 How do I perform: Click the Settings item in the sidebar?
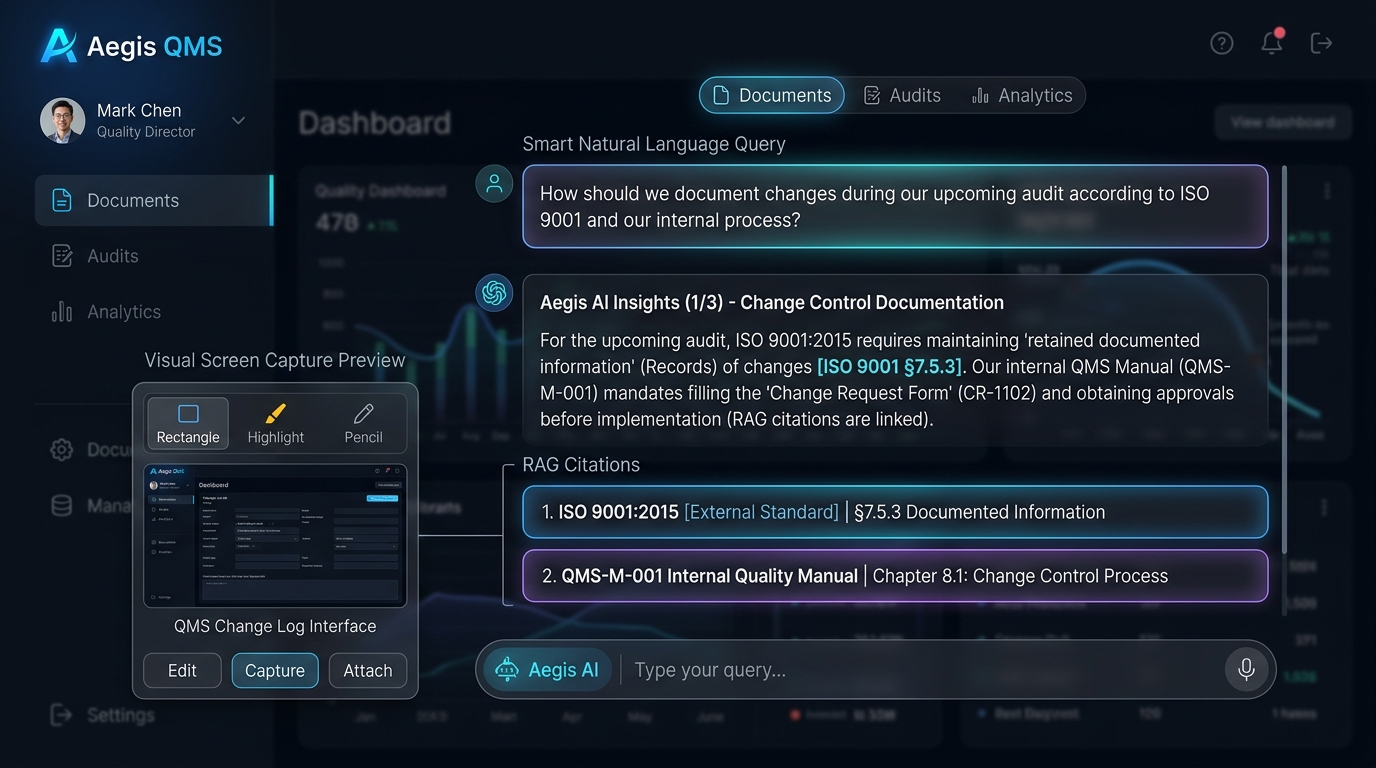pyautogui.click(x=104, y=715)
